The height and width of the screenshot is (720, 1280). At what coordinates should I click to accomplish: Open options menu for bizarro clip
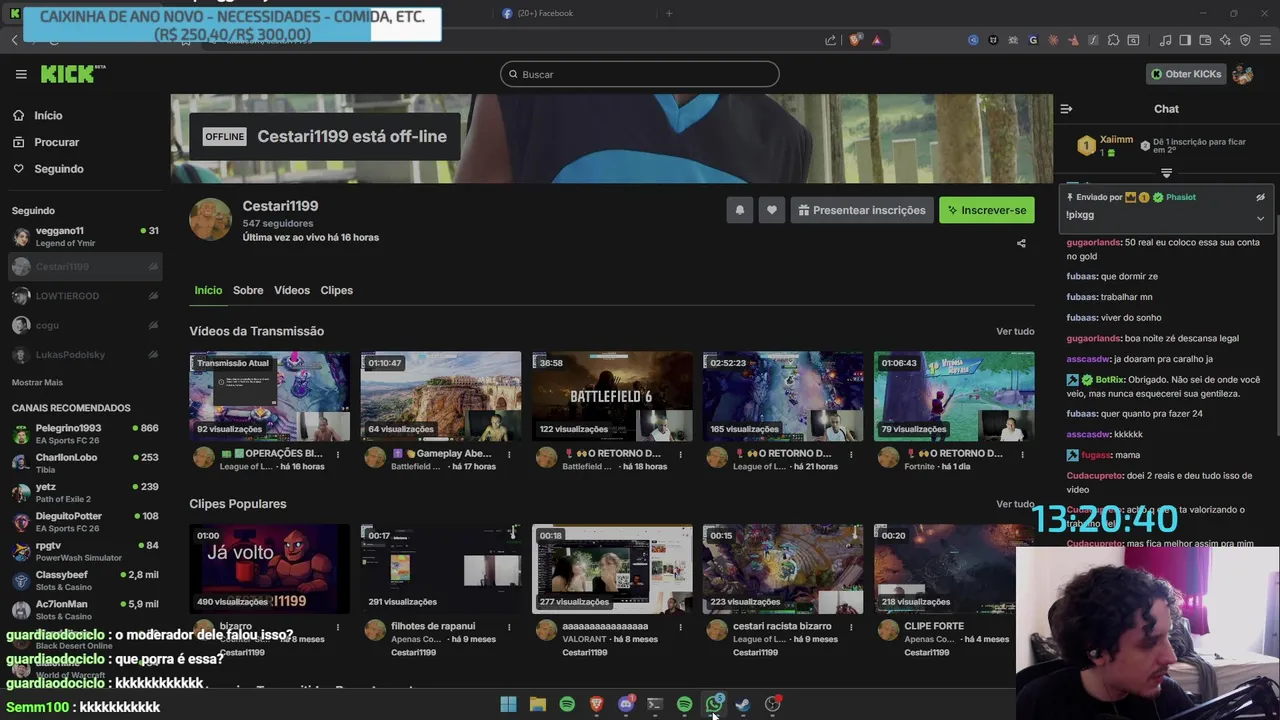[x=338, y=627]
